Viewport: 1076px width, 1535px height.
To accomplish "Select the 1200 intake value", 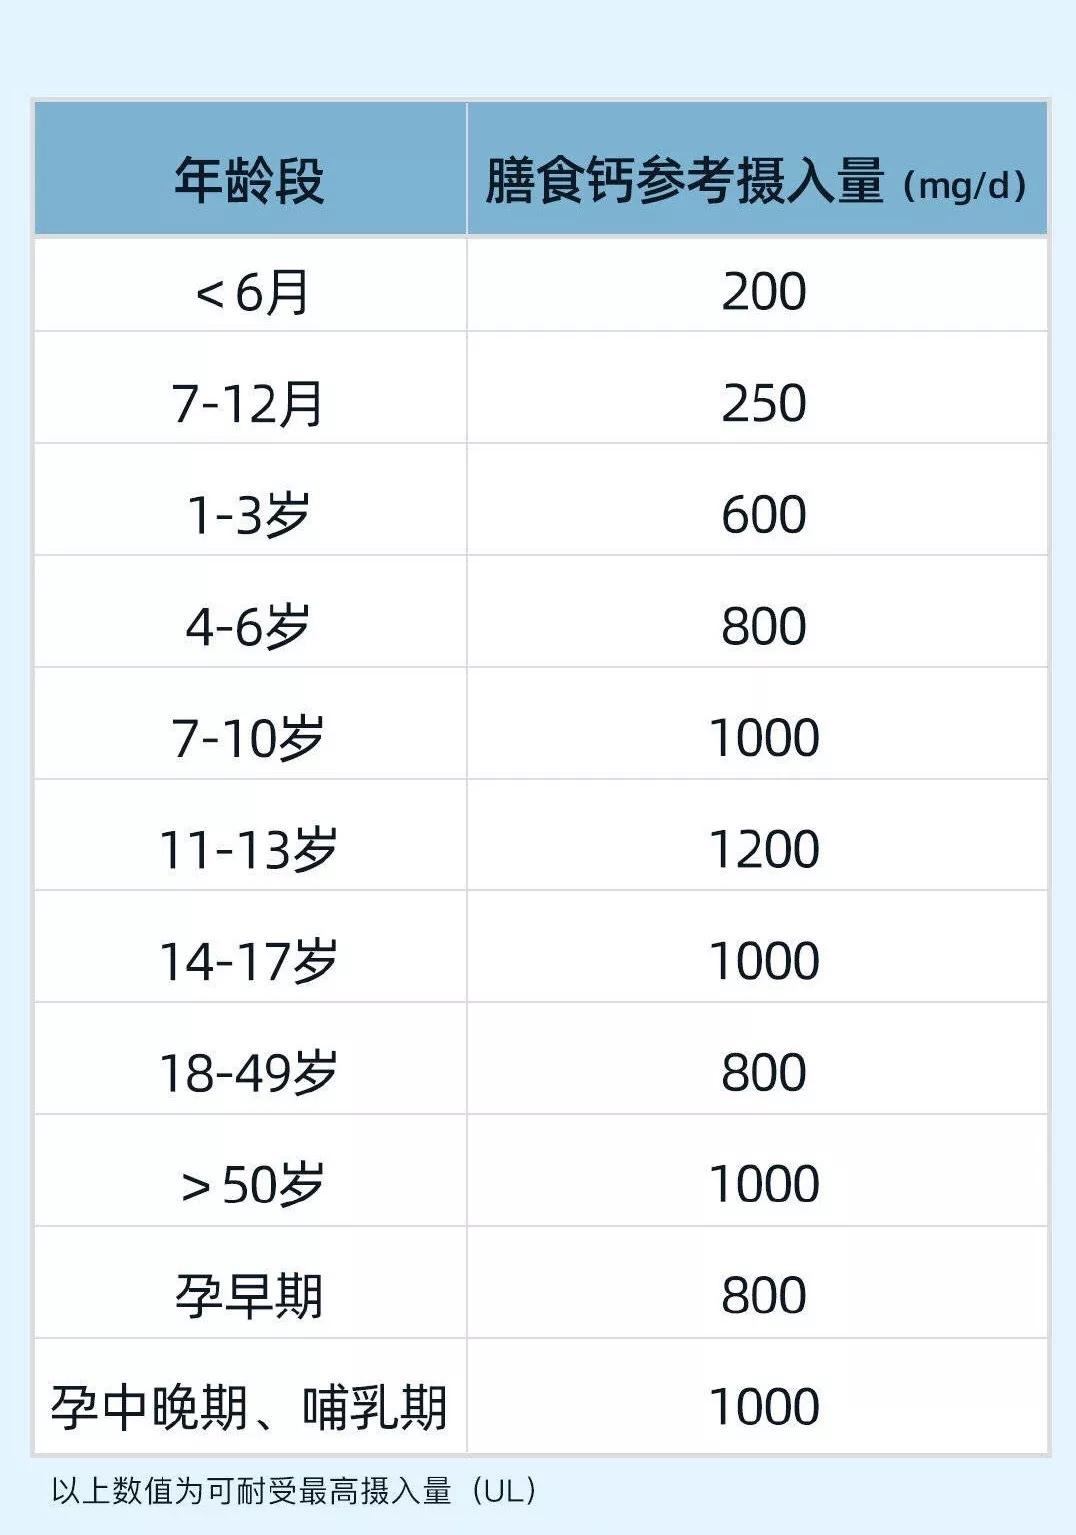I will [x=763, y=850].
